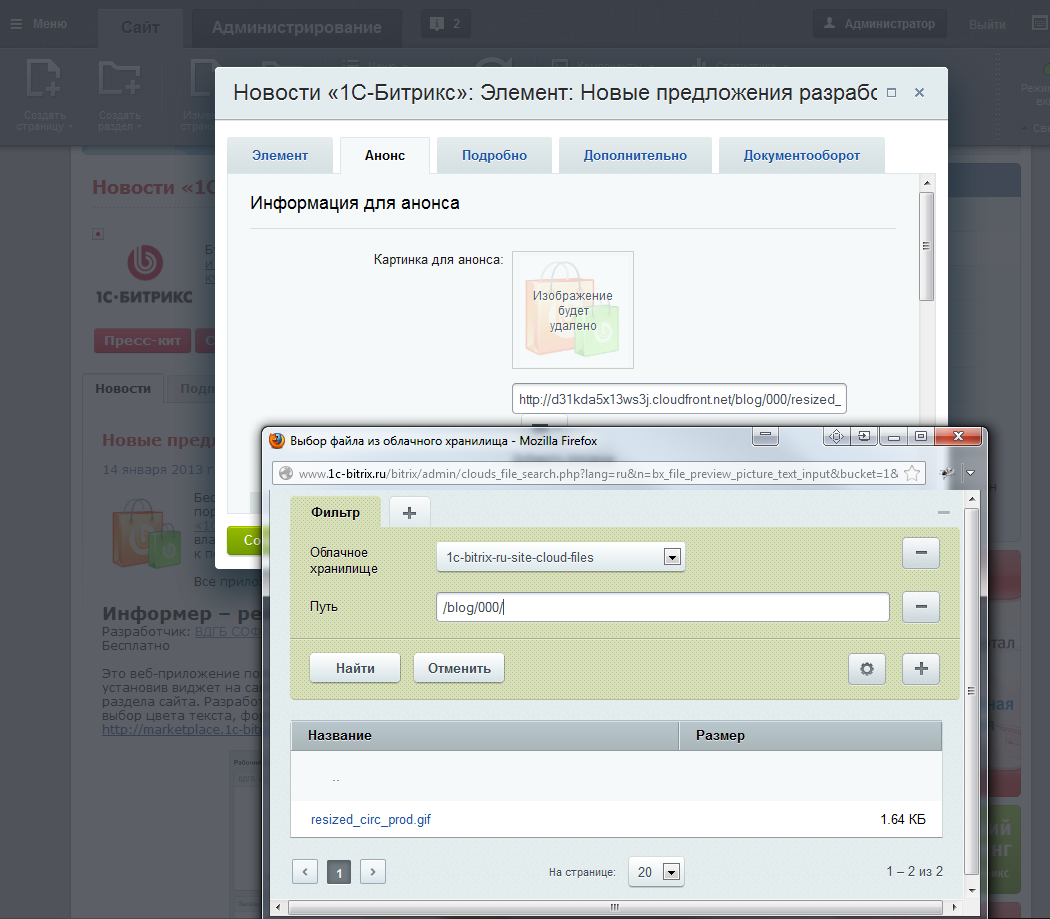Screen dimensions: 1050x919
Task: Switch to the Администрирование tab
Action: pos(297,27)
